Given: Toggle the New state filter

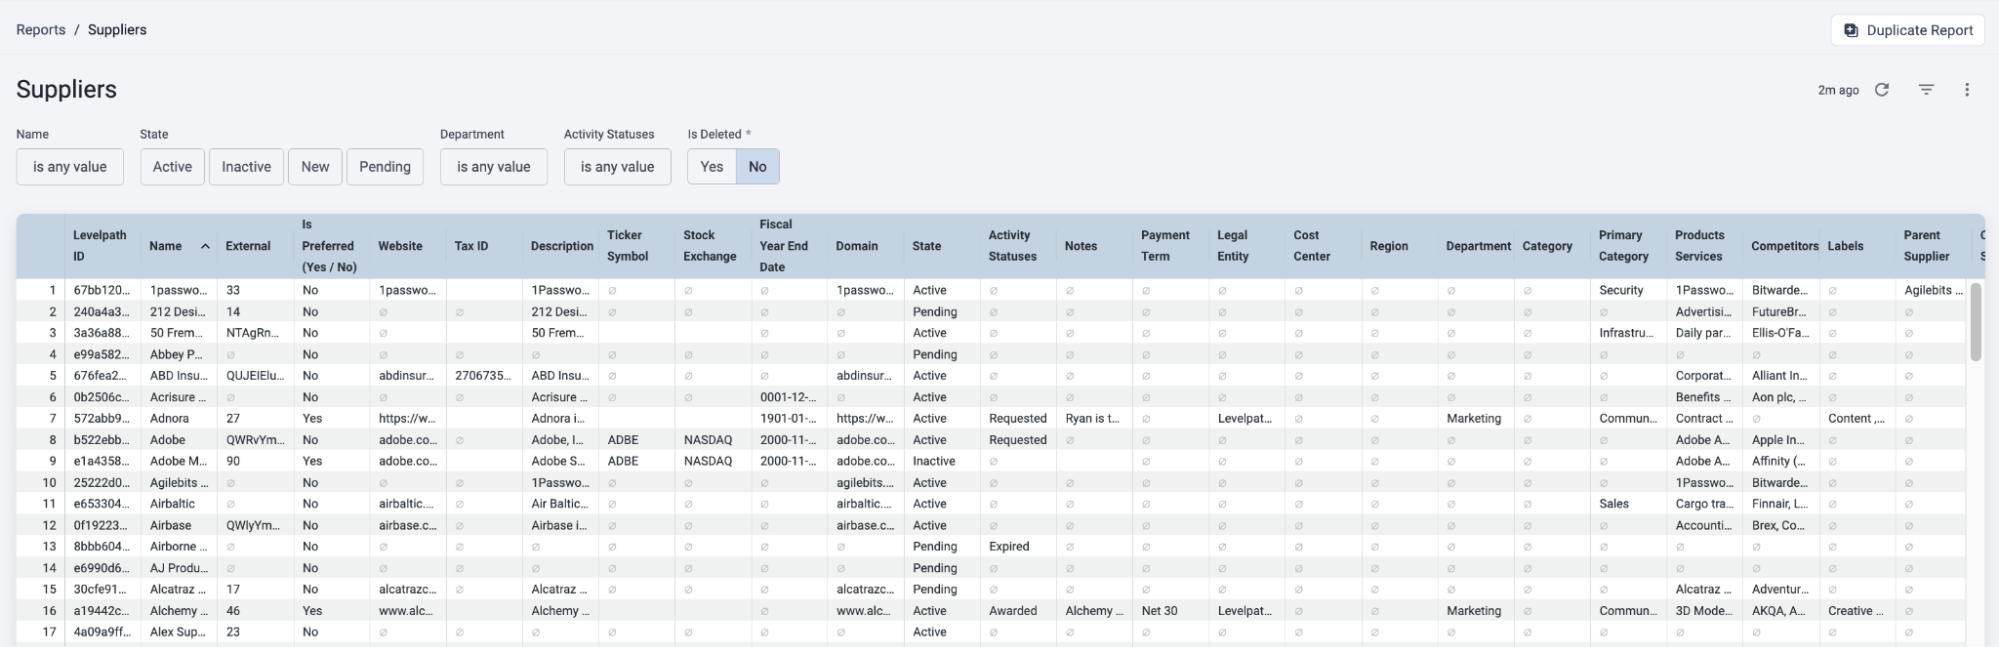Looking at the screenshot, I should click(315, 167).
